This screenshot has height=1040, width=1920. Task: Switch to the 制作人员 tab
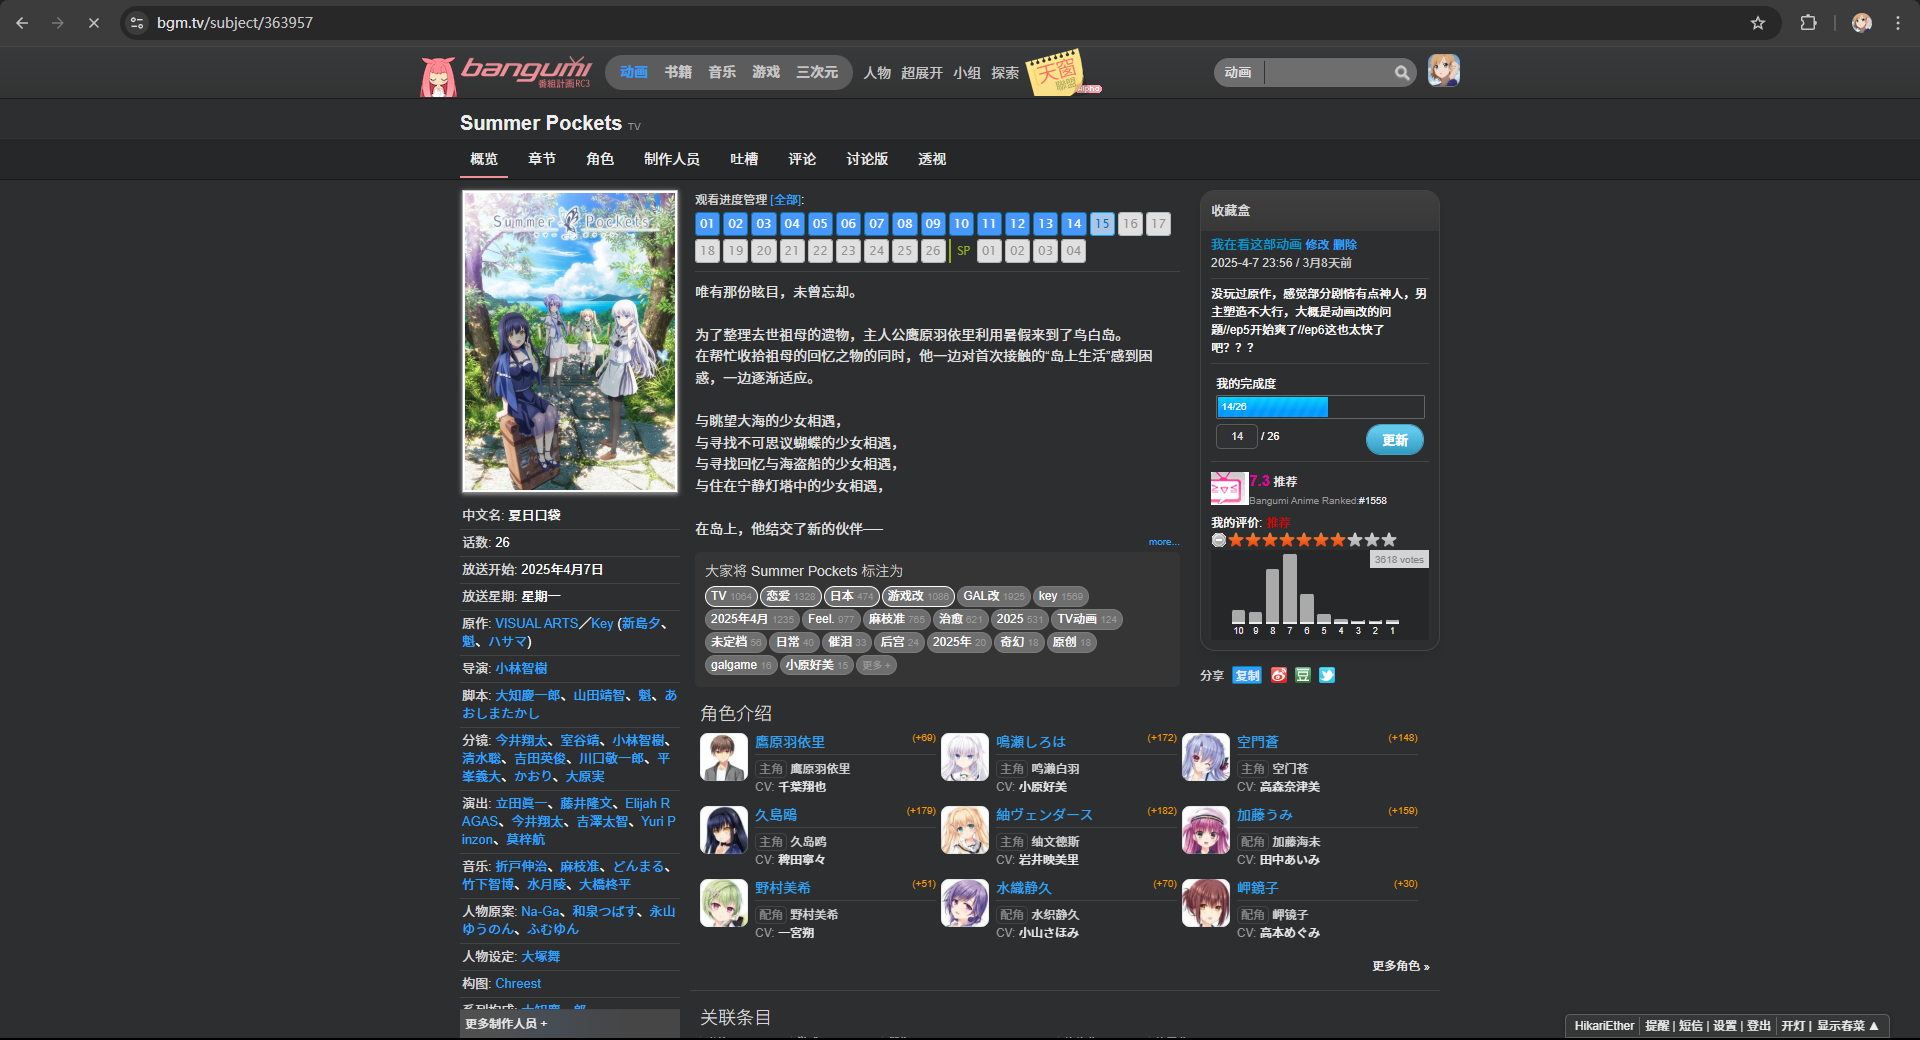tap(672, 159)
